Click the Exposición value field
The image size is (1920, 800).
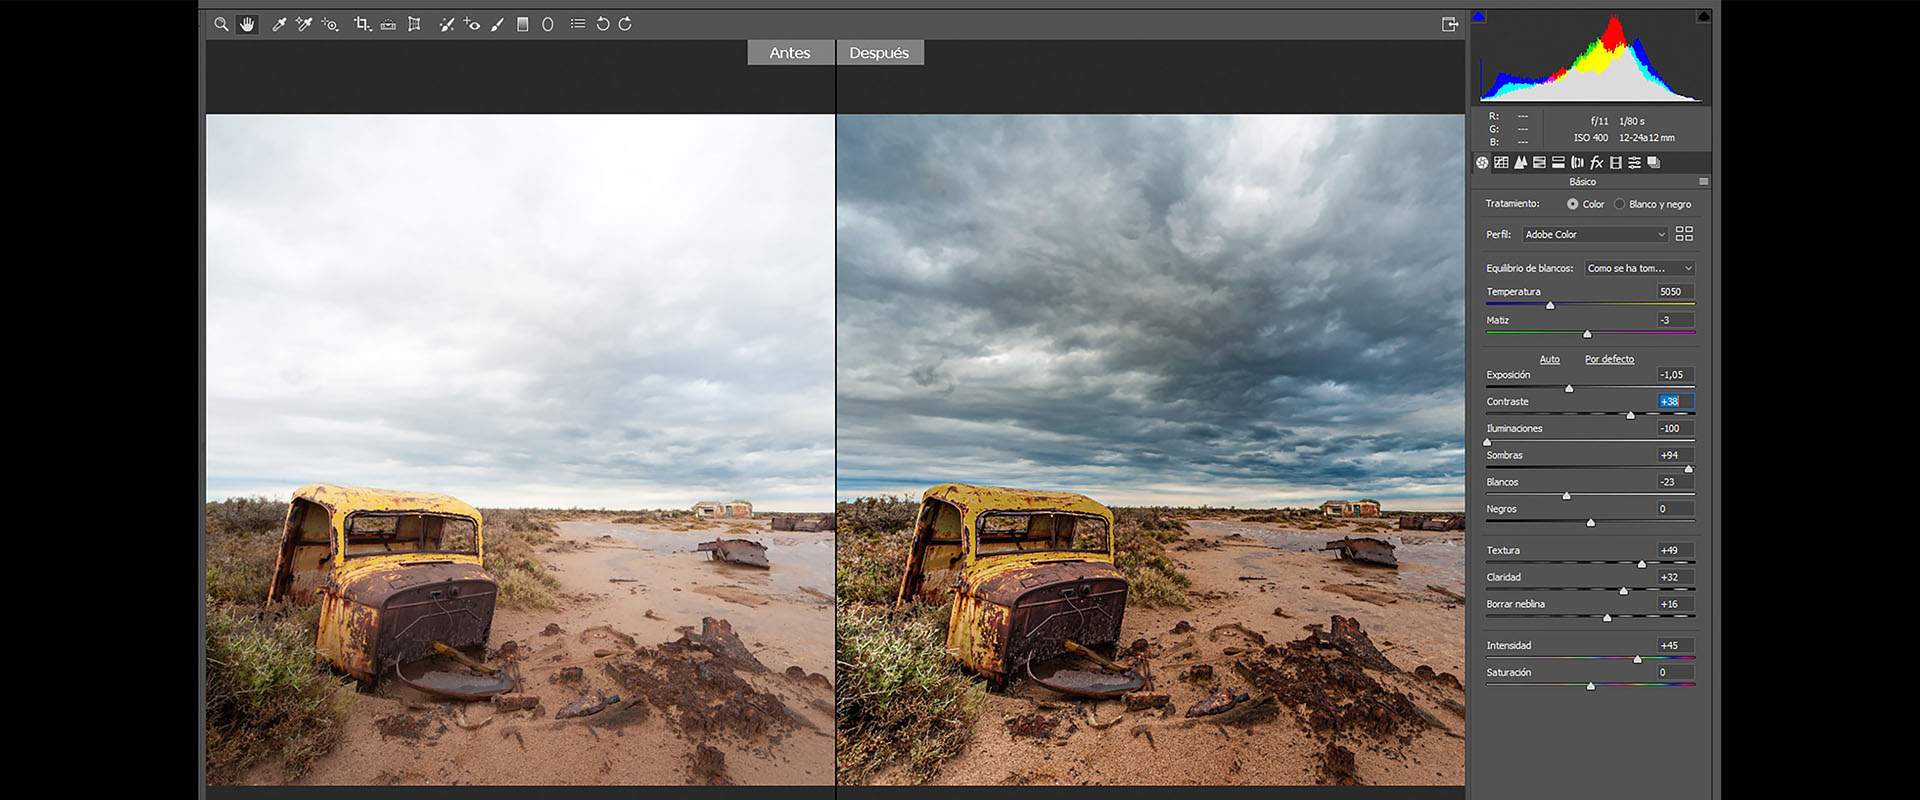click(1675, 375)
